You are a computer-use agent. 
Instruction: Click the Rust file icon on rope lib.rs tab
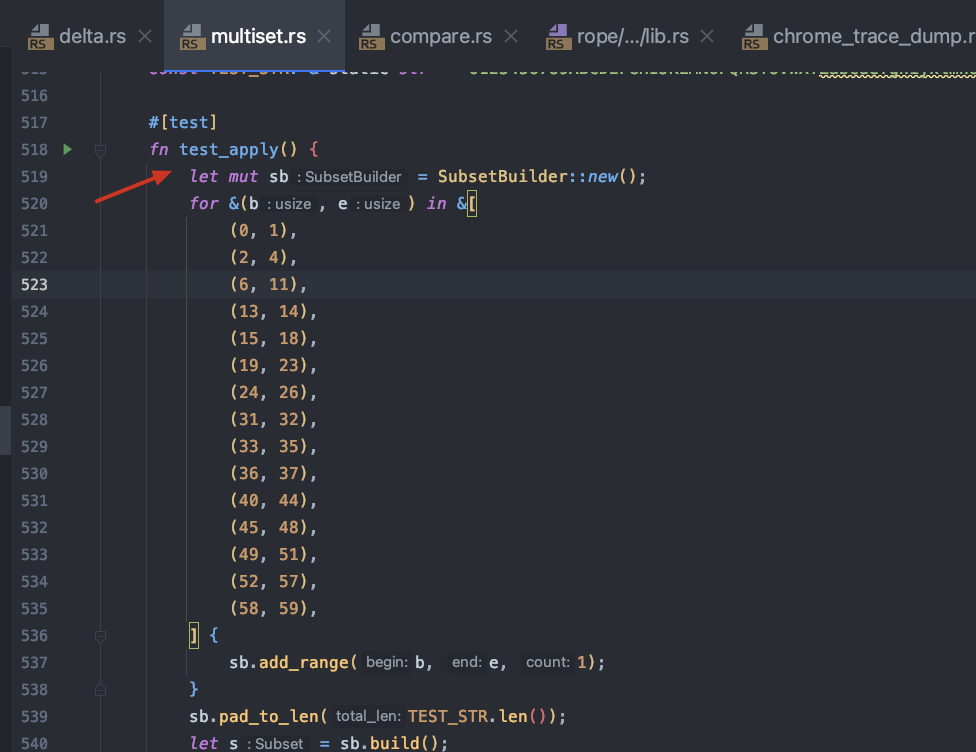coord(558,37)
